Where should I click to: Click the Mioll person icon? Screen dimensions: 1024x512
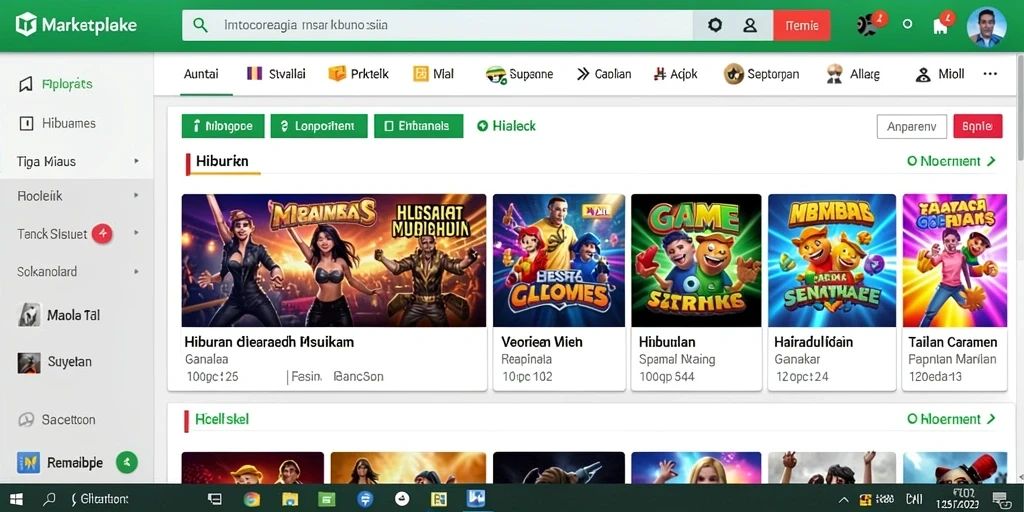tap(923, 74)
